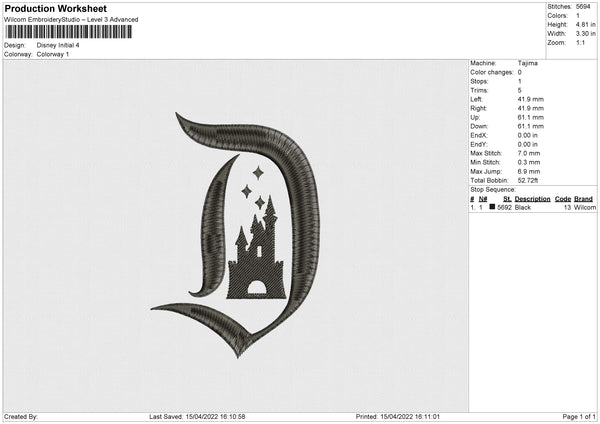
Task: Click the Height value 4.81 in
Action: click(585, 24)
